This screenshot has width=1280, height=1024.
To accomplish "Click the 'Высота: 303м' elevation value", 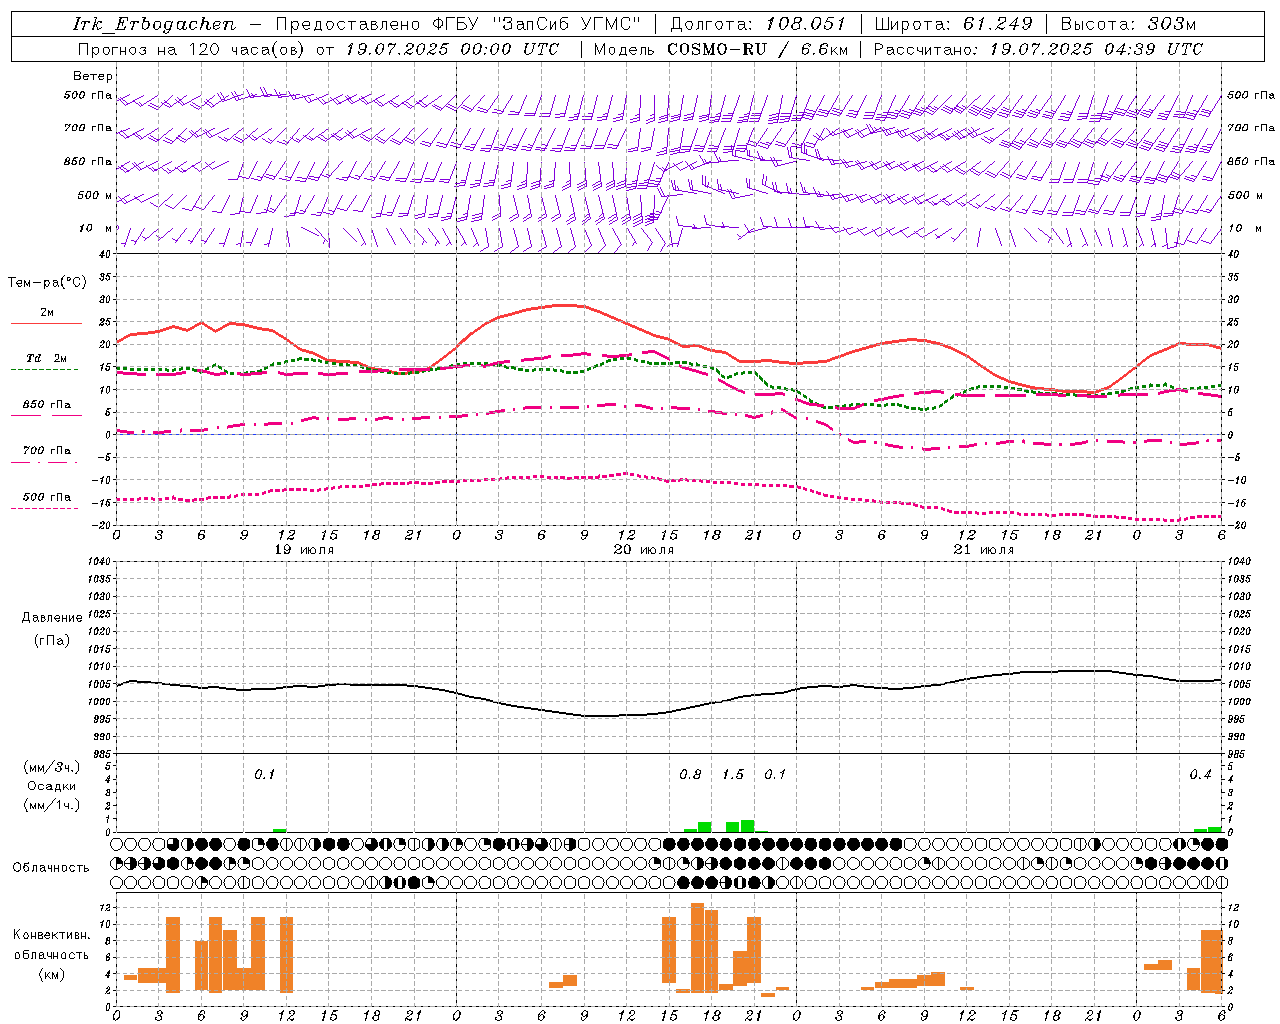I will 1128,24.
